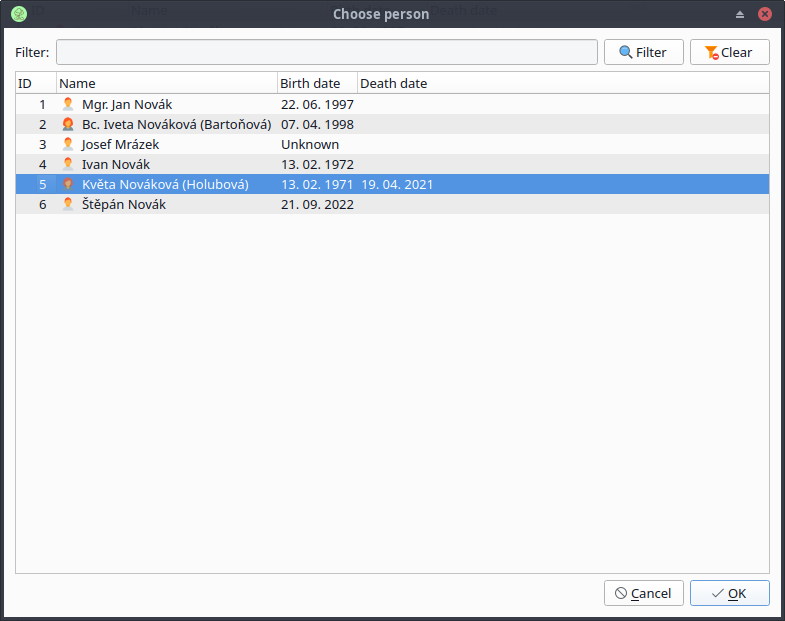Click the application logo in the title bar
785x621 pixels.
click(18, 14)
